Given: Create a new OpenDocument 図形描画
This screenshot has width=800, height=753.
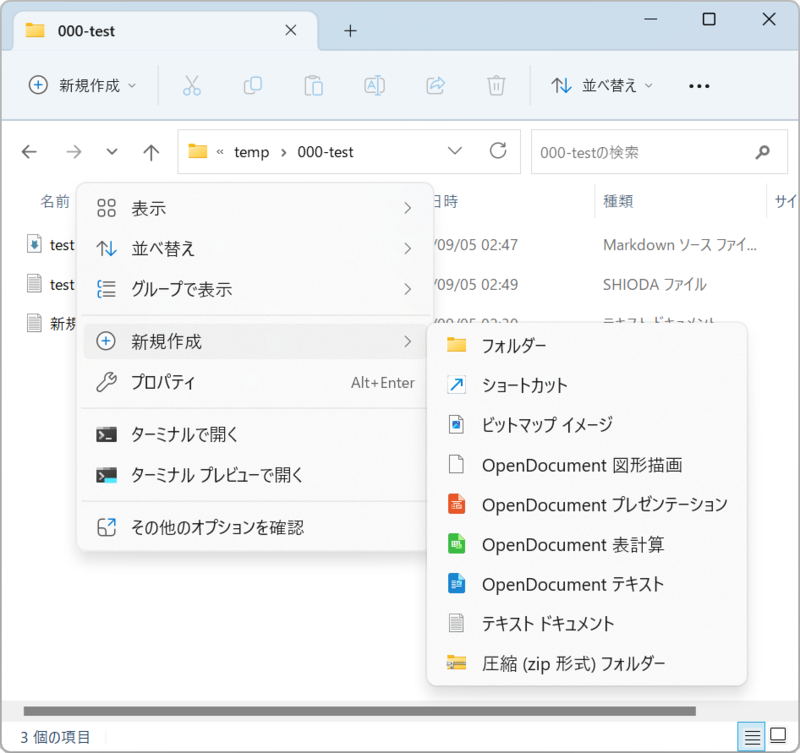Looking at the screenshot, I should click(x=587, y=465).
